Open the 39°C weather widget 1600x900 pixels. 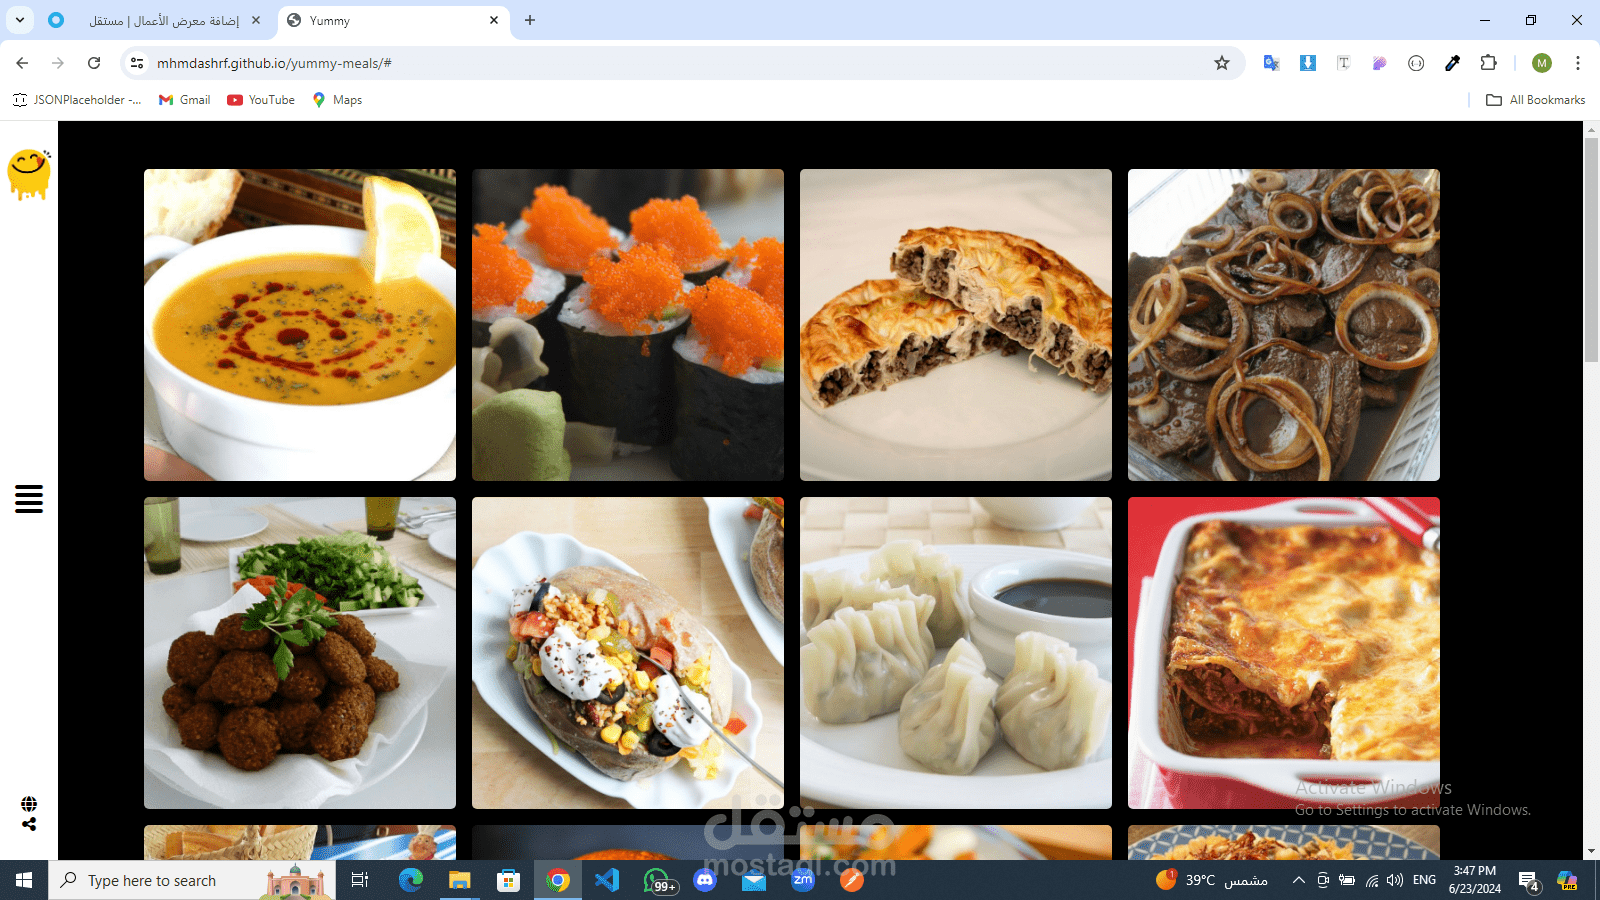[x=1212, y=880]
